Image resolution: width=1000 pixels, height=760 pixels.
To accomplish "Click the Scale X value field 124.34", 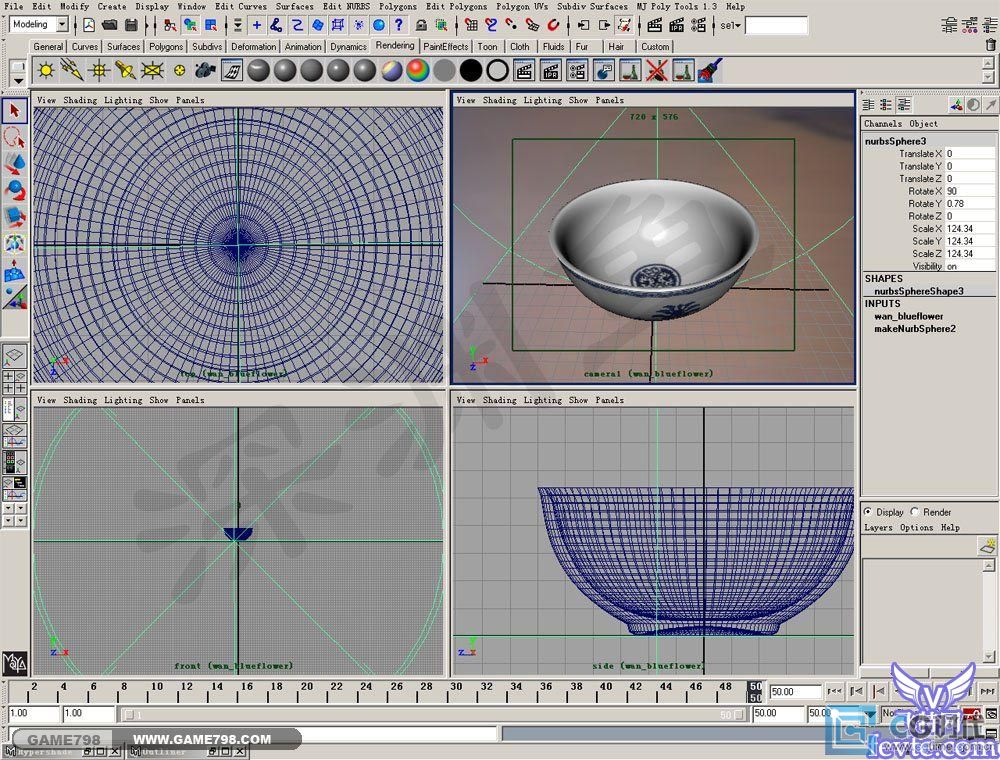I will click(x=969, y=229).
